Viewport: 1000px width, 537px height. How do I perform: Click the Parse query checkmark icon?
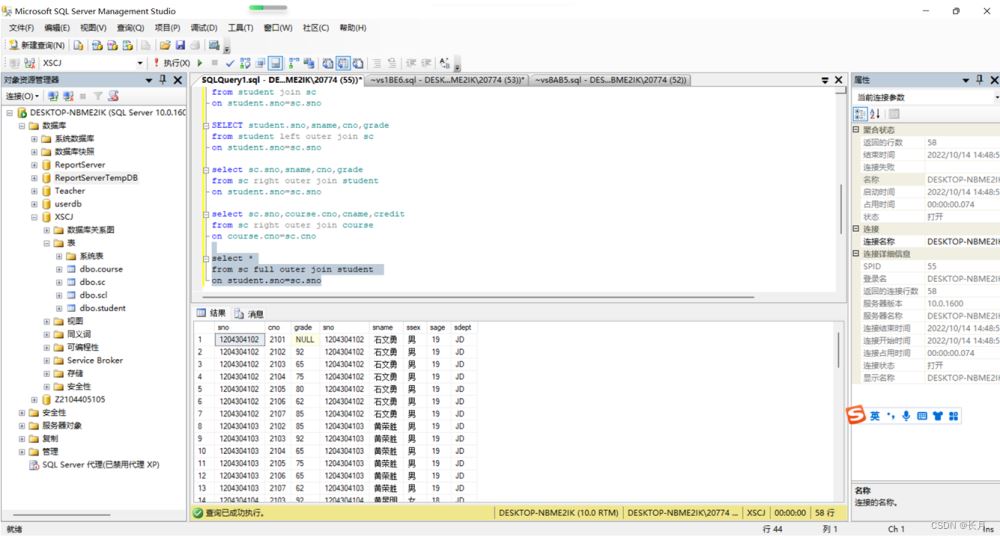point(230,63)
